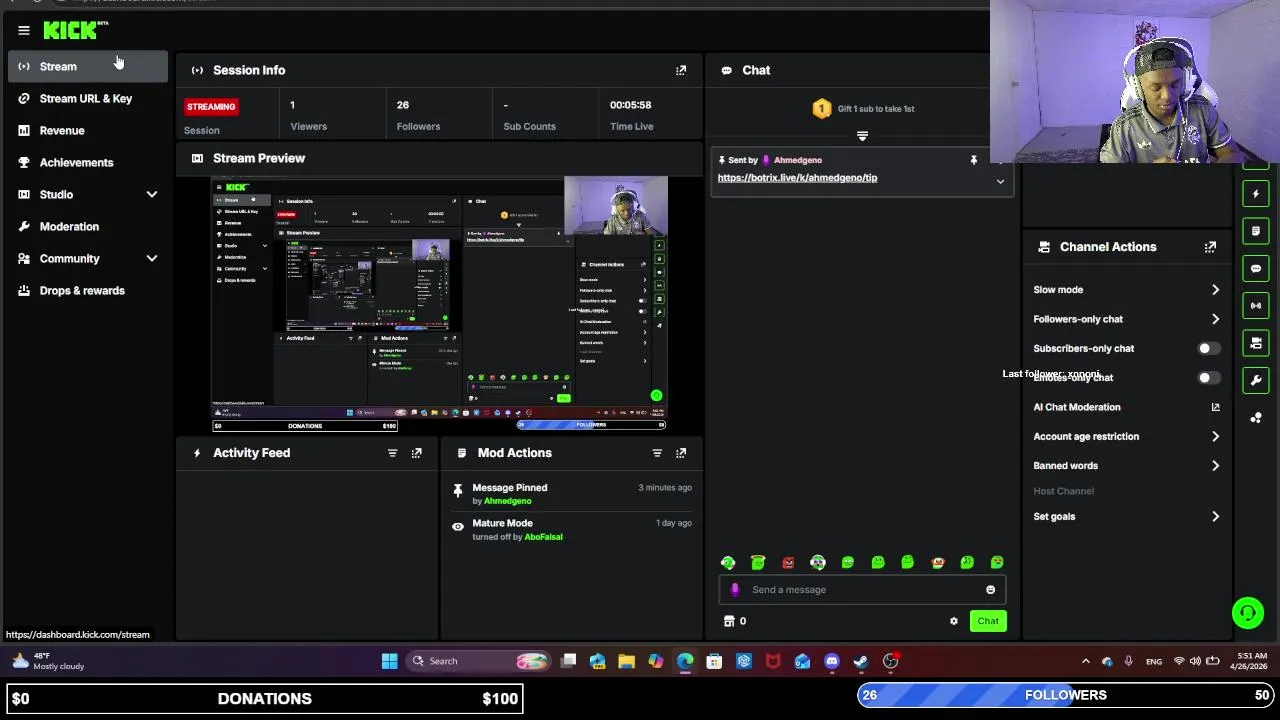Image resolution: width=1280 pixels, height=720 pixels.
Task: Toggle Subscribers-only chat switch
Action: [x=1208, y=349]
